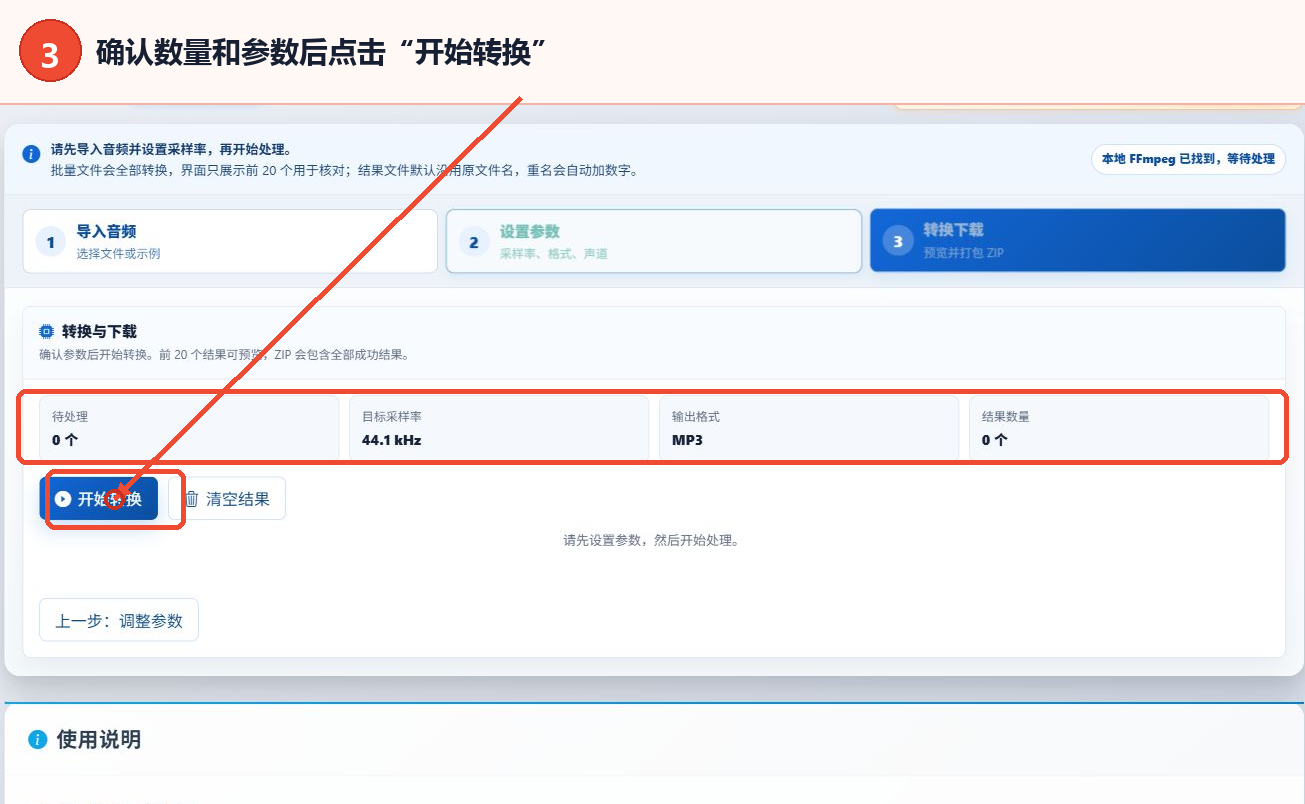Click the 本地 FFmpeg 已找到 status badge
The width and height of the screenshot is (1305, 804).
point(1188,159)
